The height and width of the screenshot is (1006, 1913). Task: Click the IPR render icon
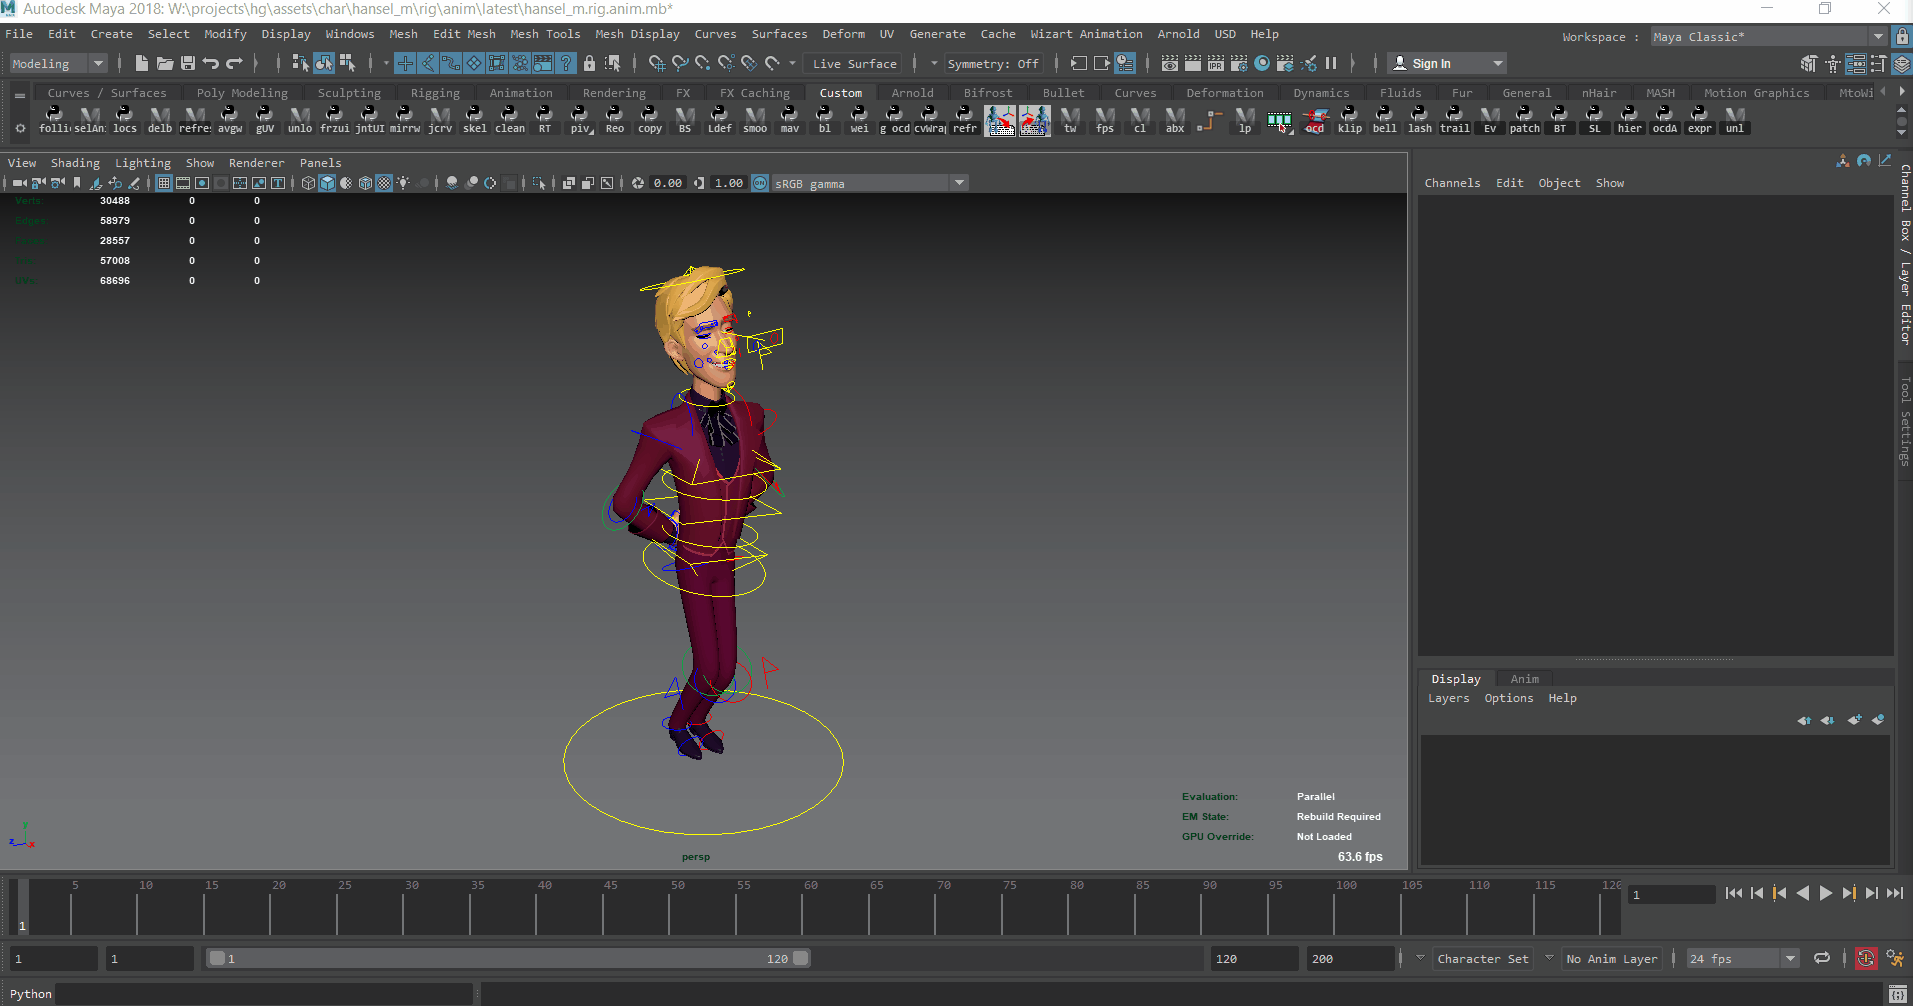[1216, 63]
